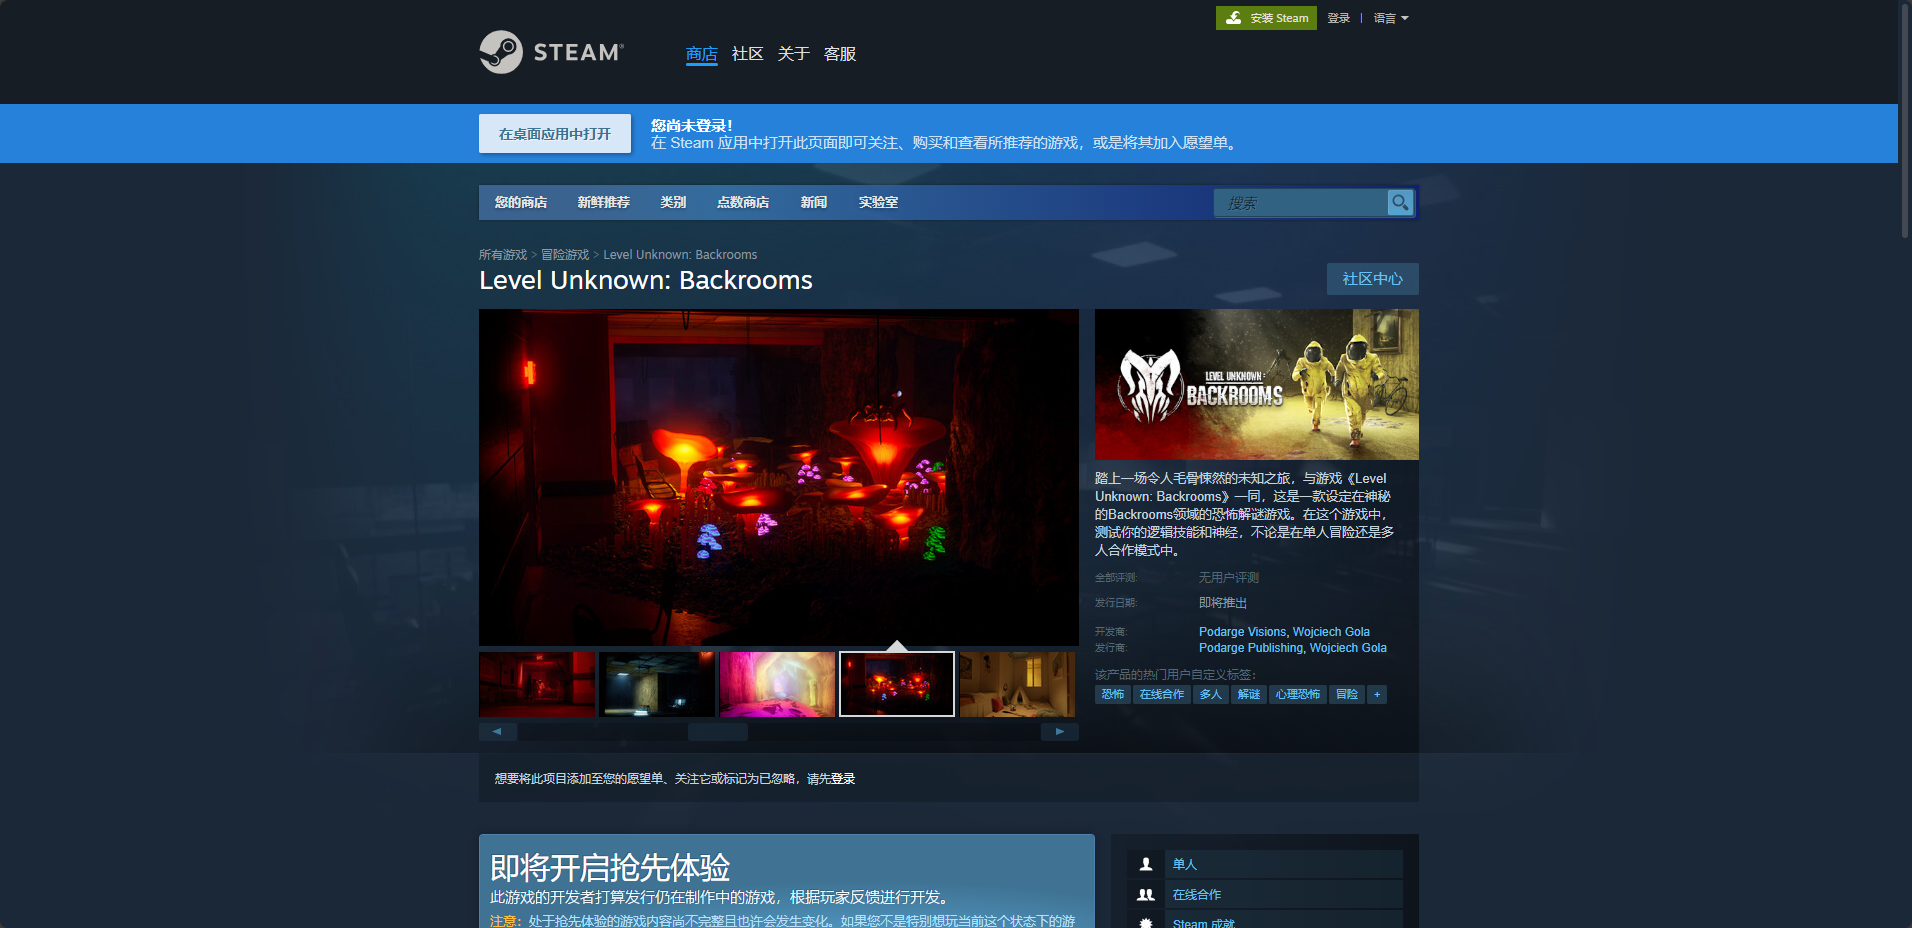Click the single-player person icon
Image resolution: width=1912 pixels, height=928 pixels.
[1146, 864]
